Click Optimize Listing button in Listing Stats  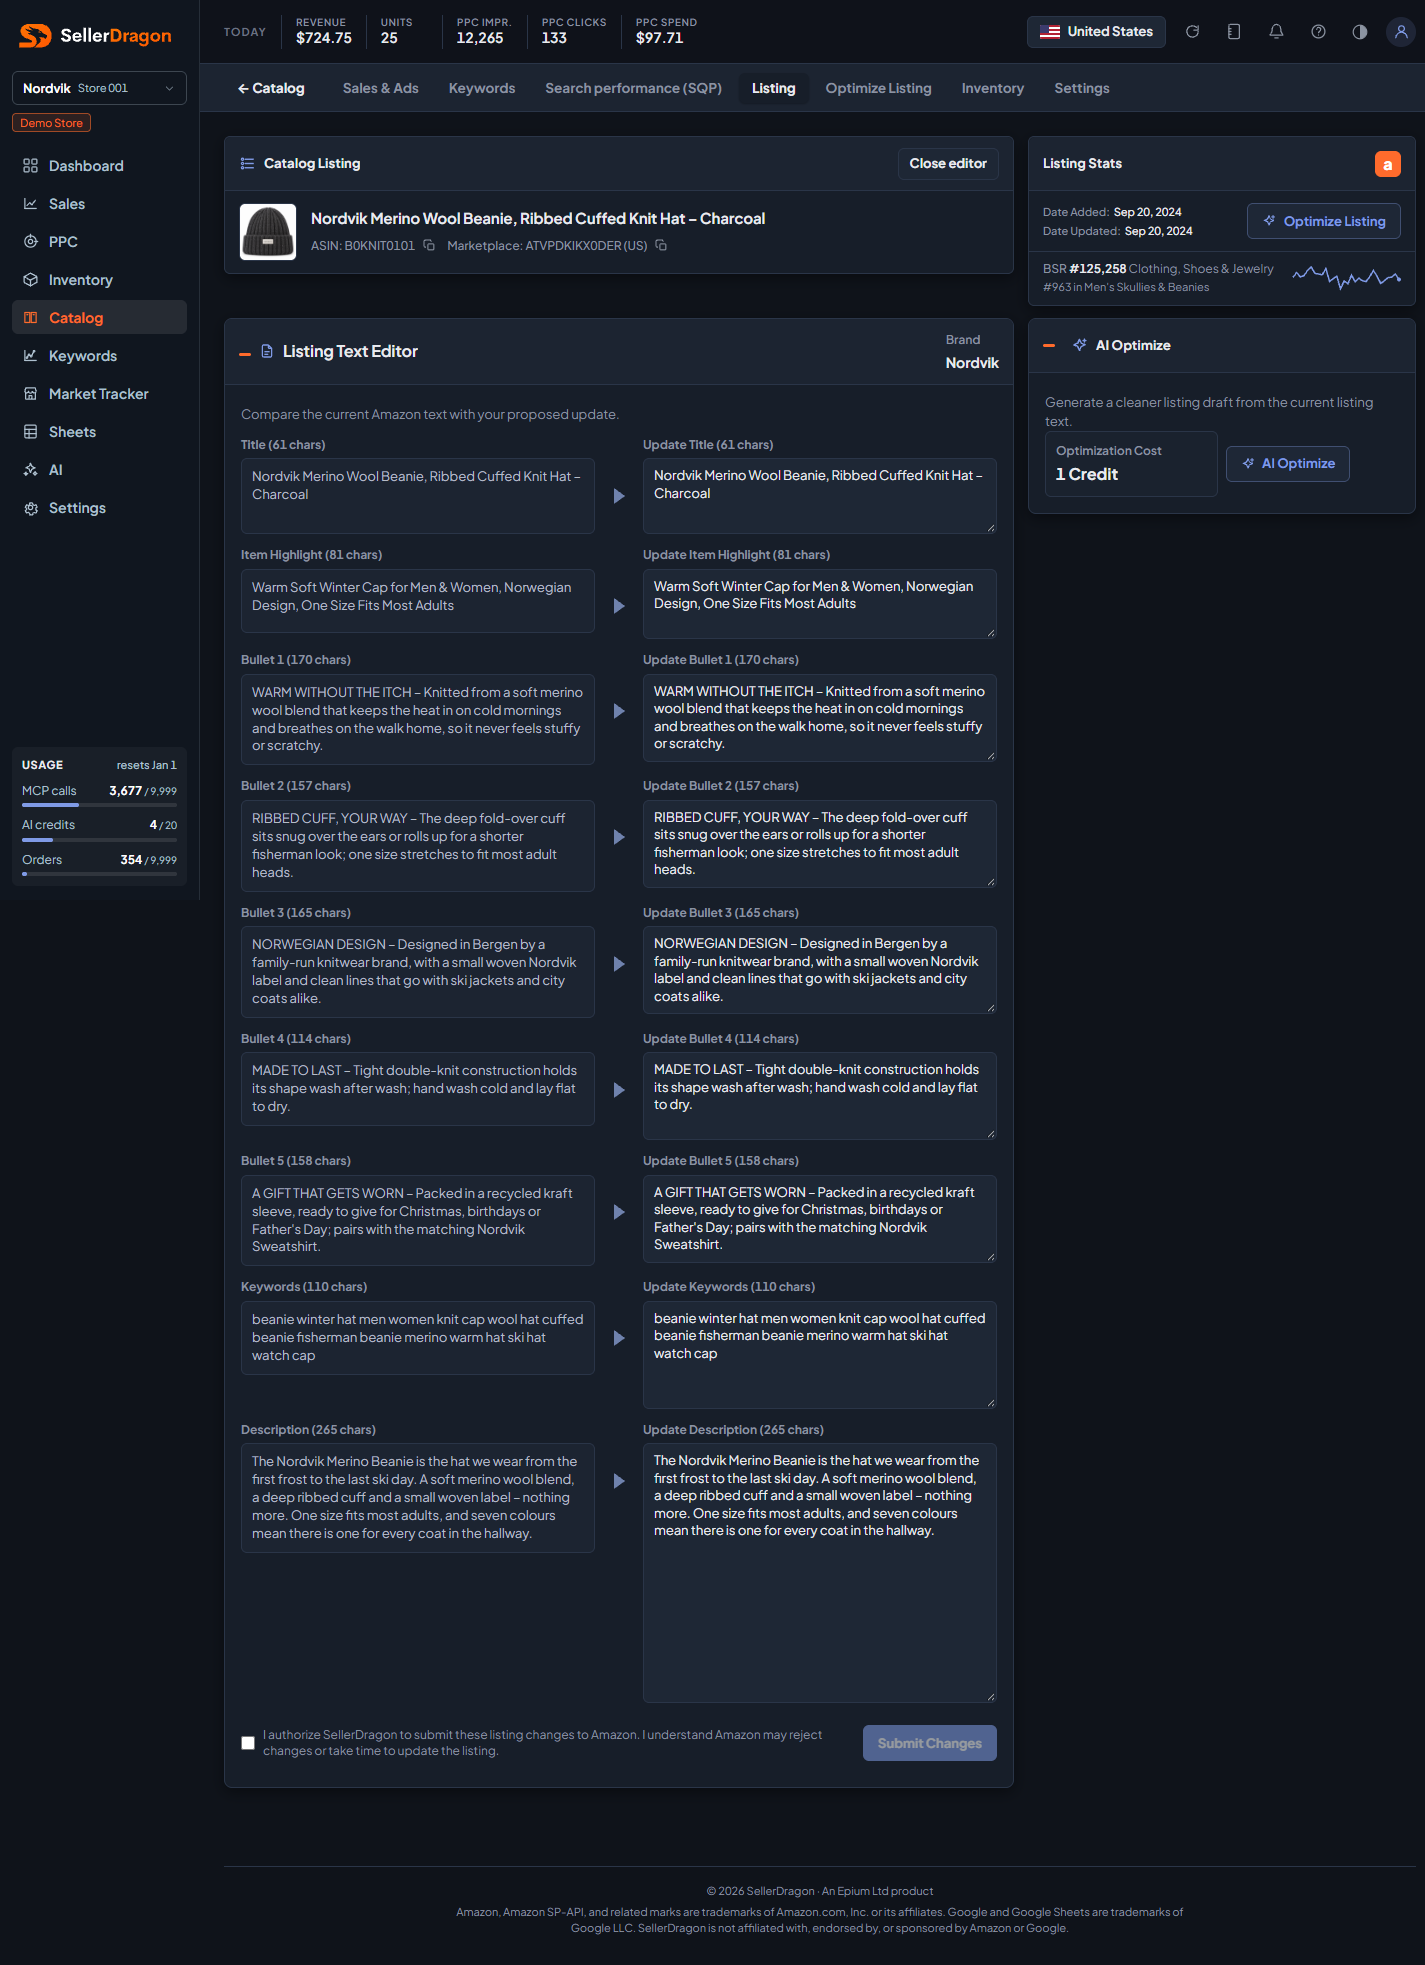[1324, 221]
